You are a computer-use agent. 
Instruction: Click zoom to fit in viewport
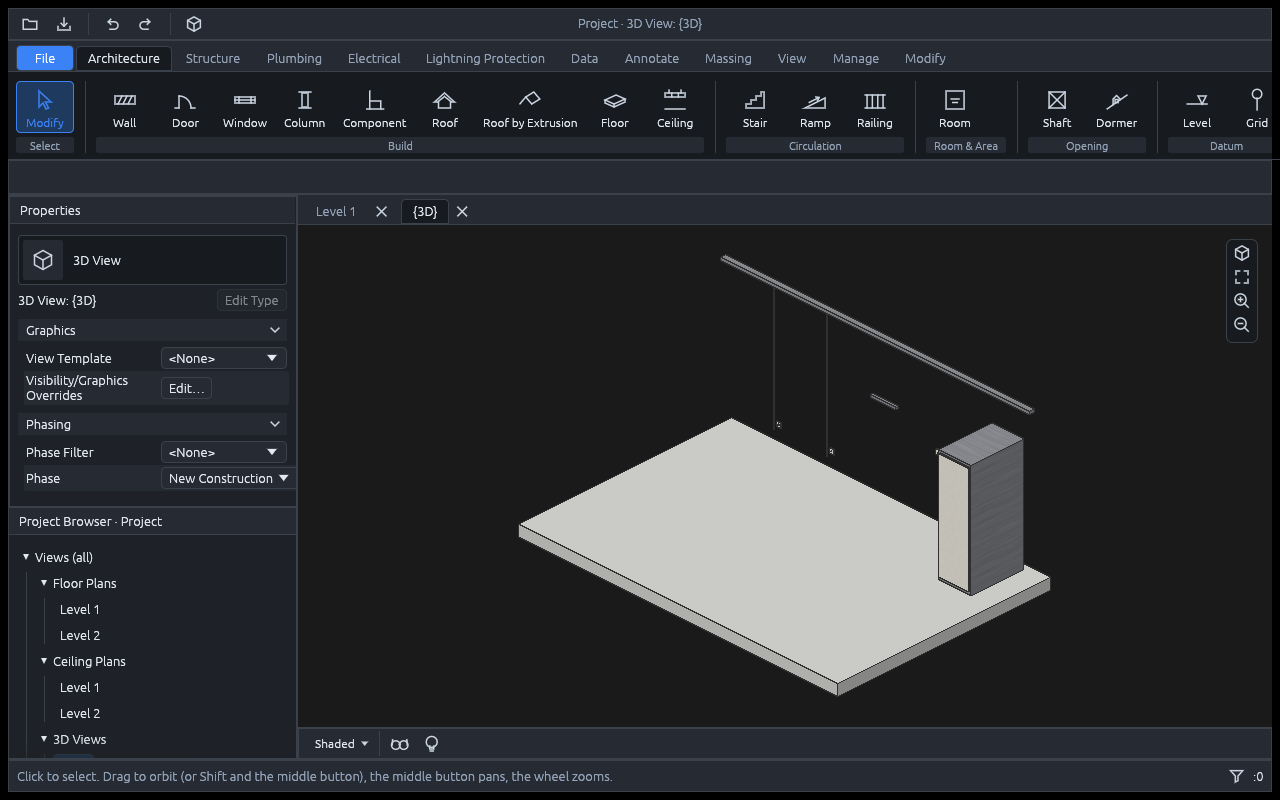[1242, 277]
